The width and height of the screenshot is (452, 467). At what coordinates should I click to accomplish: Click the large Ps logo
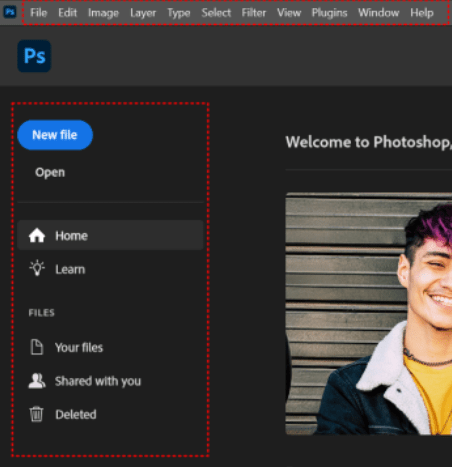click(x=34, y=56)
